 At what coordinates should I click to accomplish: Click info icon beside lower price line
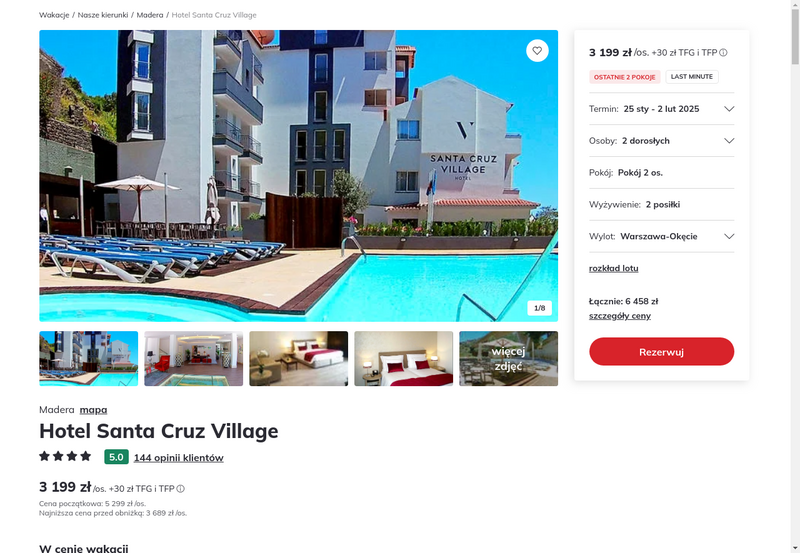181,489
